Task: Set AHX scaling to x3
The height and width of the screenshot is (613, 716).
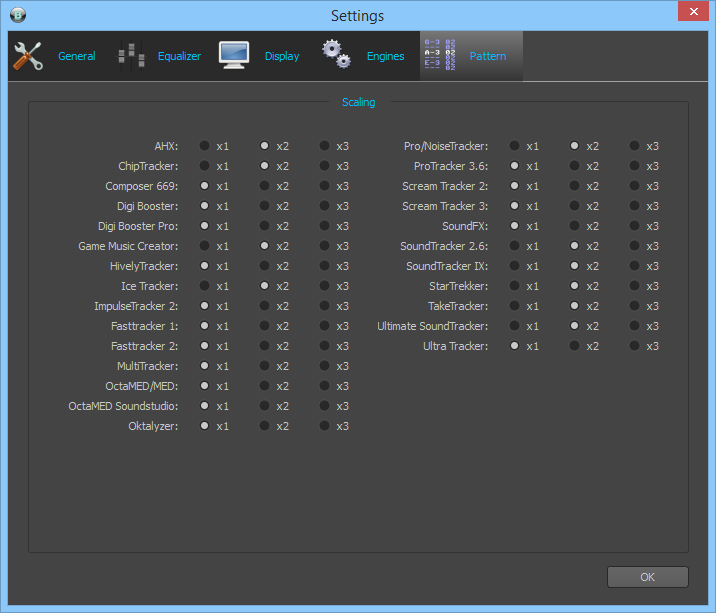Action: coord(324,146)
